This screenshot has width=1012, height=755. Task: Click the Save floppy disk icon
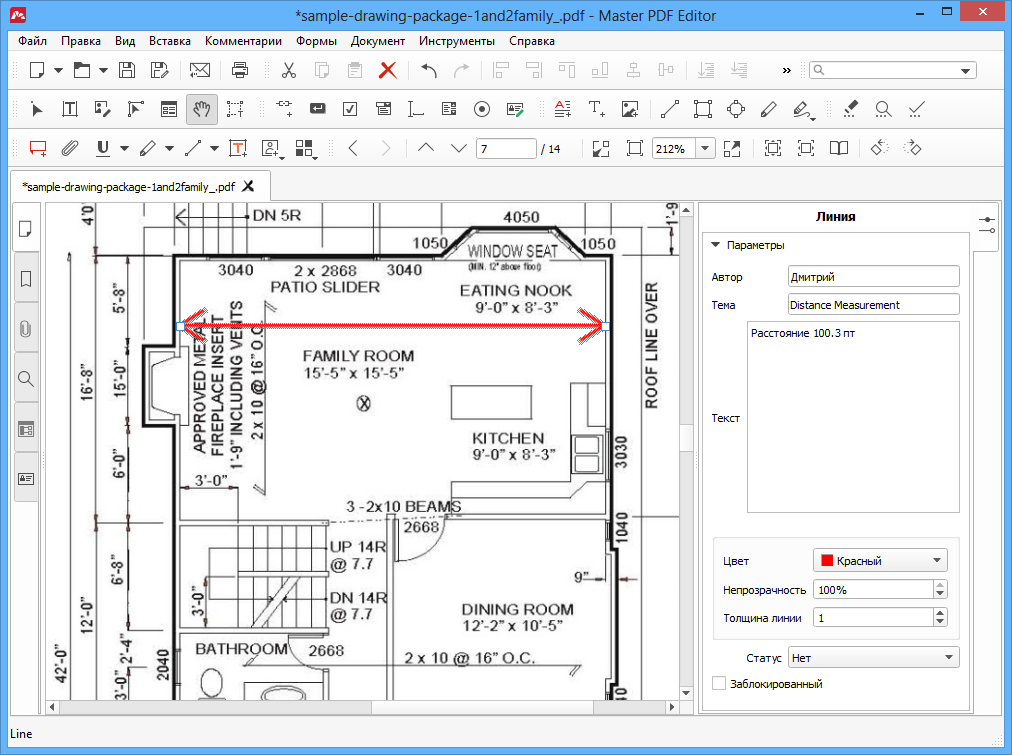point(127,70)
